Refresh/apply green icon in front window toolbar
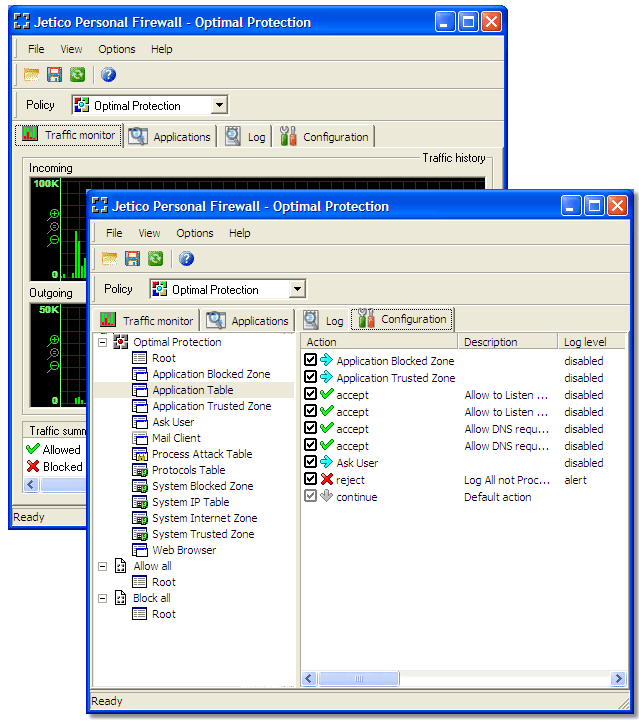639x723 pixels. (x=155, y=259)
